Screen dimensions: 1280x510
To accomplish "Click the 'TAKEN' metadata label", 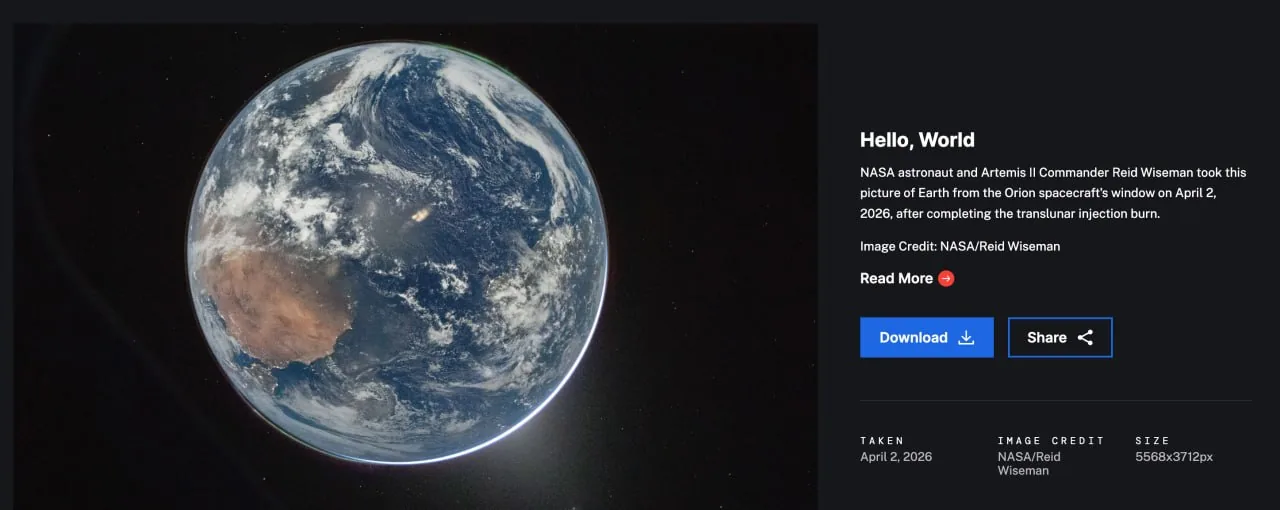I will pos(882,441).
